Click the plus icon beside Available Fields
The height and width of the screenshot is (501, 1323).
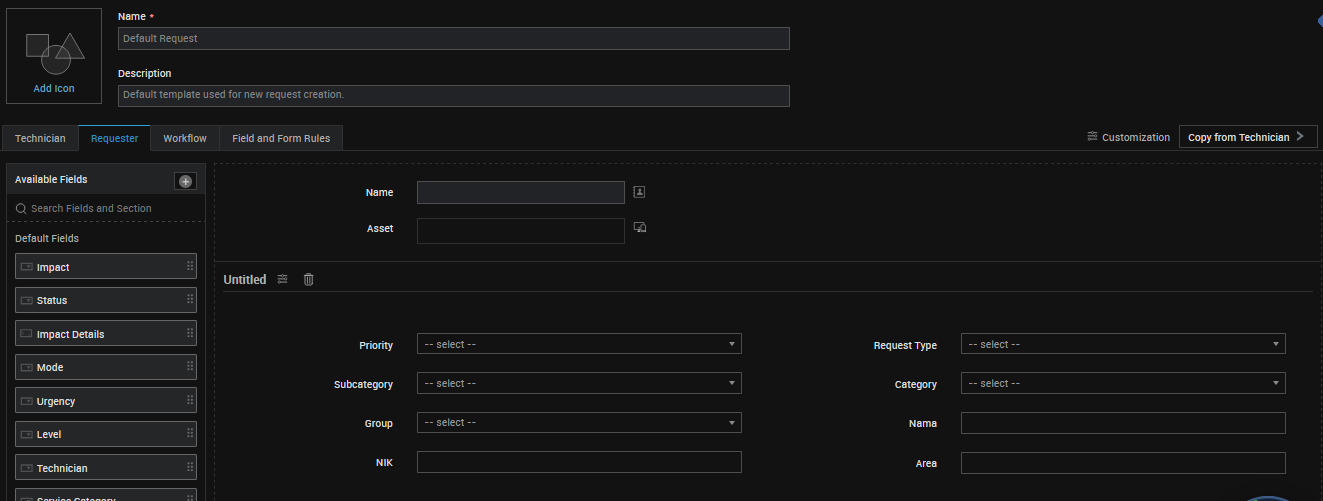pos(185,181)
